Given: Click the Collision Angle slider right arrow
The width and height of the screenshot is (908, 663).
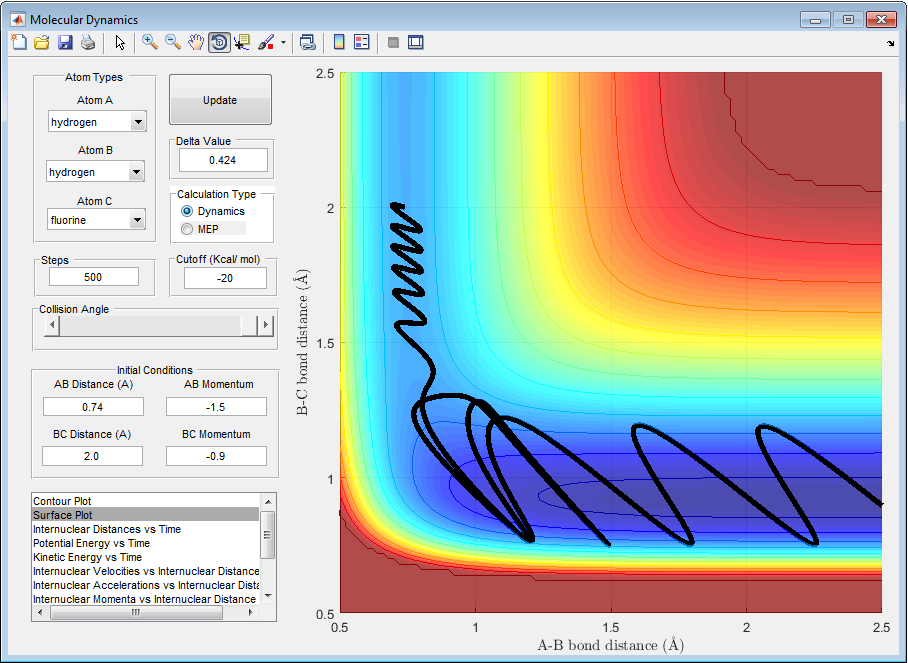Looking at the screenshot, I should pyautogui.click(x=265, y=325).
